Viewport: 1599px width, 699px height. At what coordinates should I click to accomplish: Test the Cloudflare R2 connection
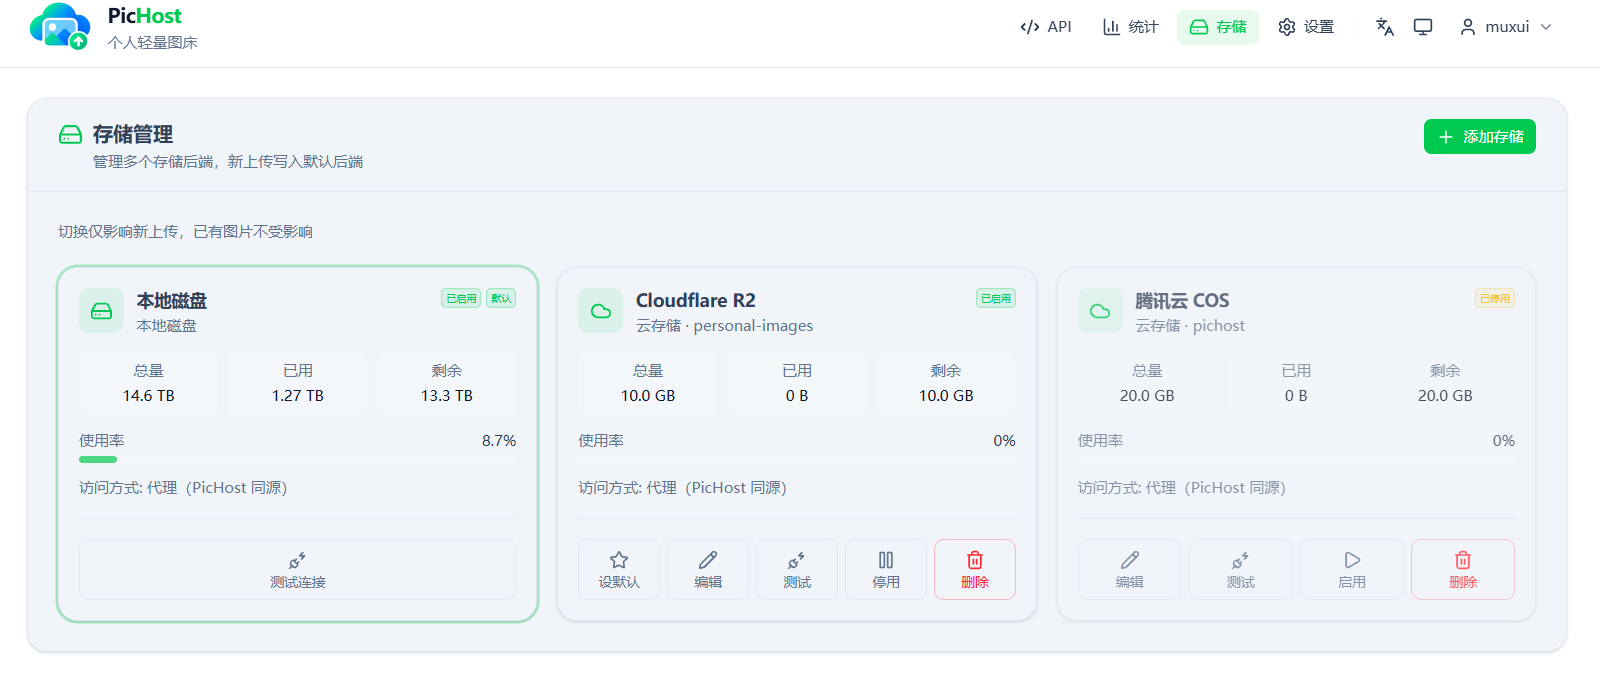click(797, 570)
